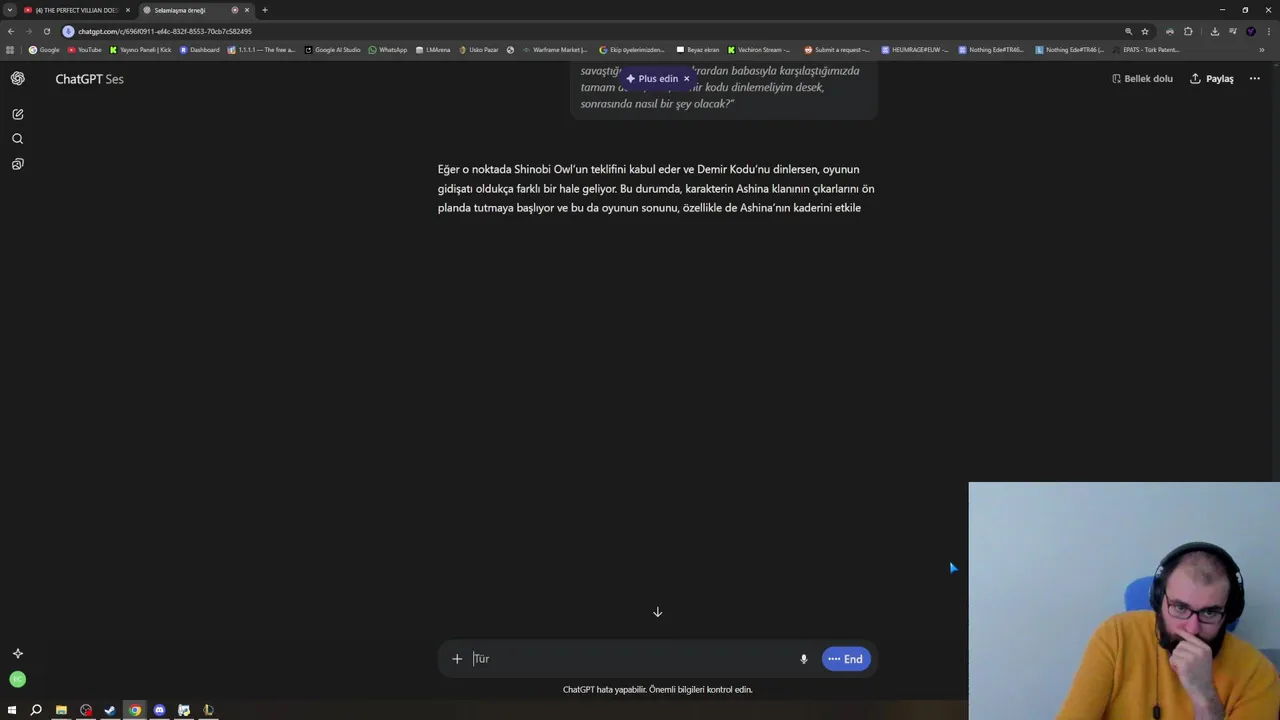
Task: Open the Google AI Studio bookmark
Action: click(332, 50)
